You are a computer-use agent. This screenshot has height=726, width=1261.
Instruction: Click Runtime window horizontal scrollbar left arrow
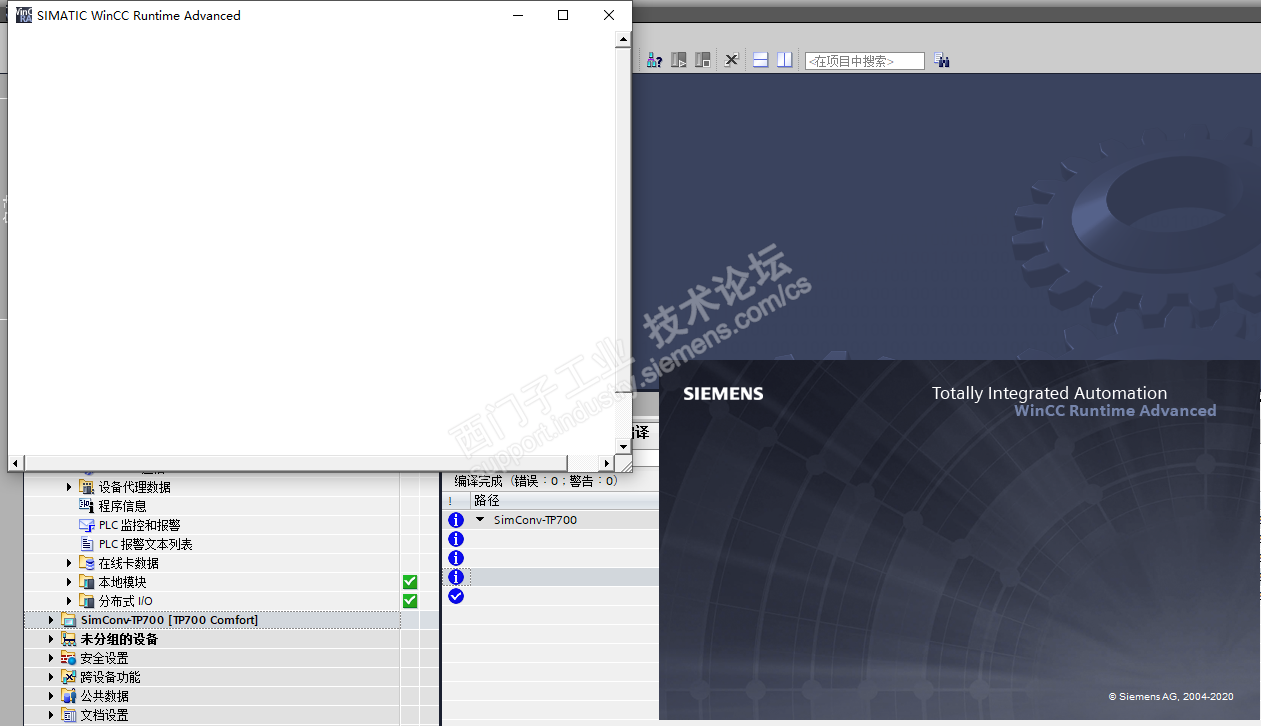[x=15, y=463]
